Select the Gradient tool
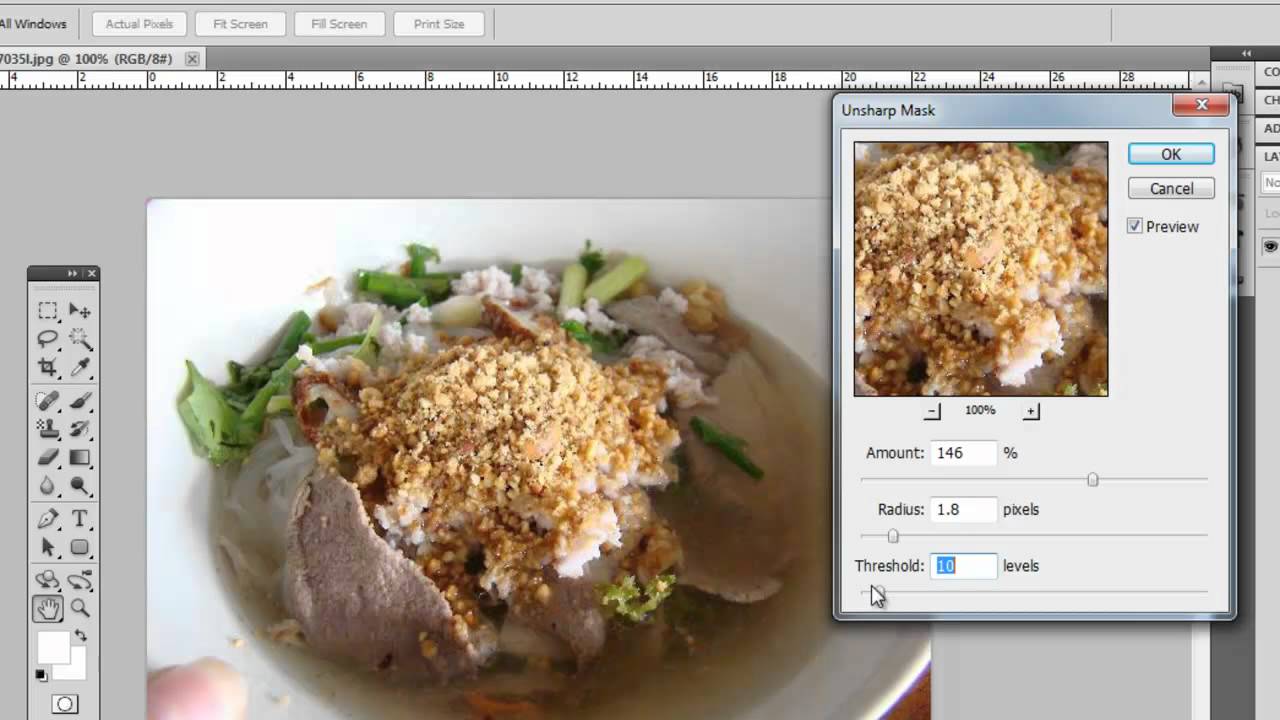The image size is (1280, 720). pos(80,457)
